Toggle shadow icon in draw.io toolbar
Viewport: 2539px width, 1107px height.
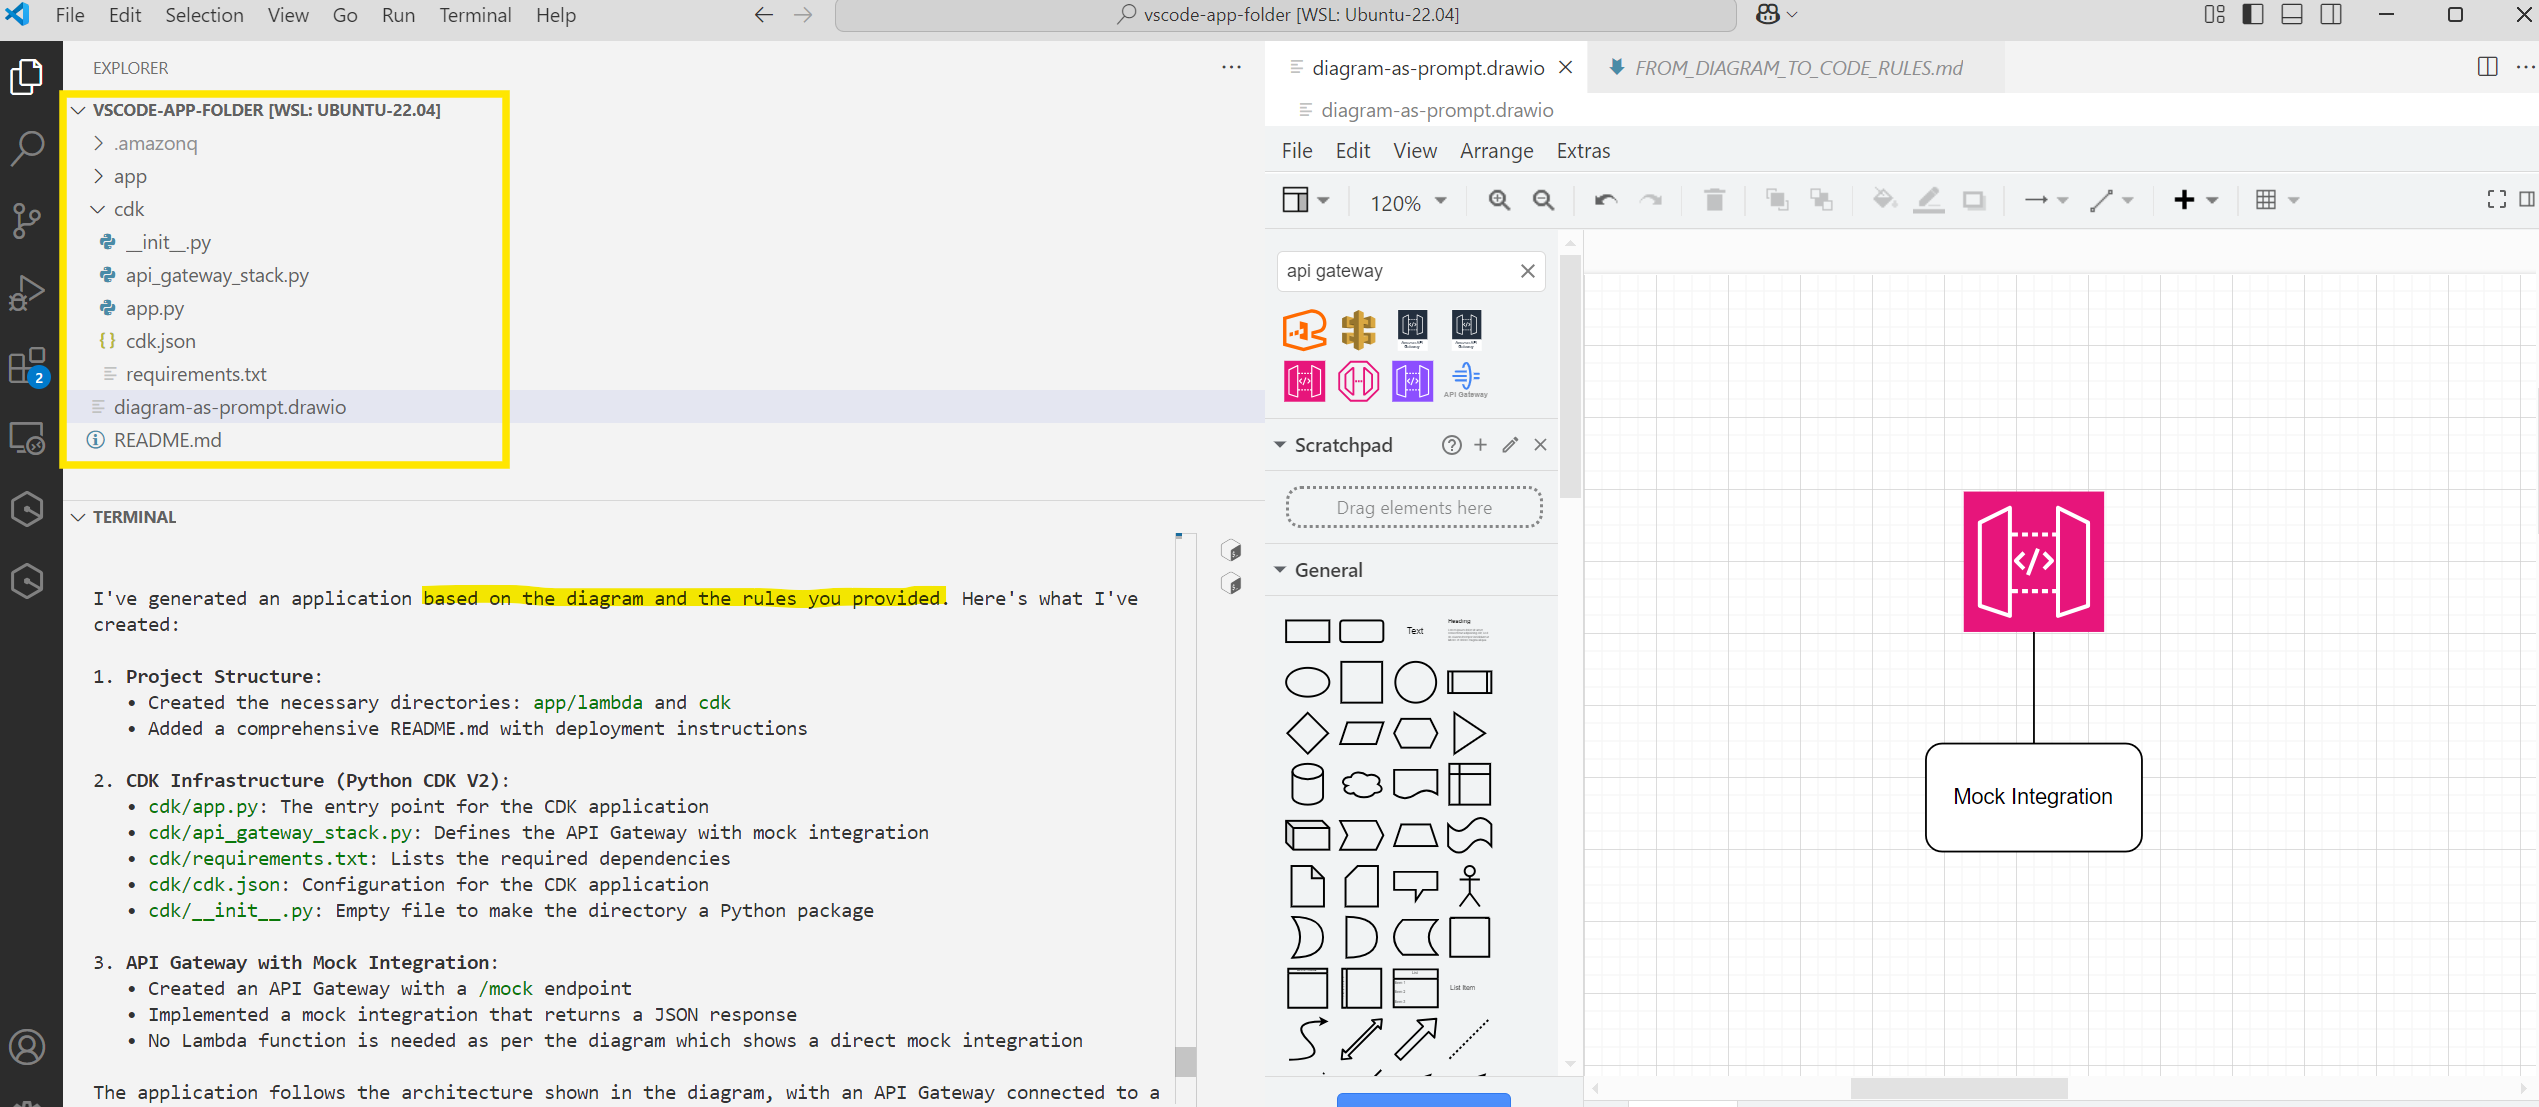pyautogui.click(x=1973, y=200)
